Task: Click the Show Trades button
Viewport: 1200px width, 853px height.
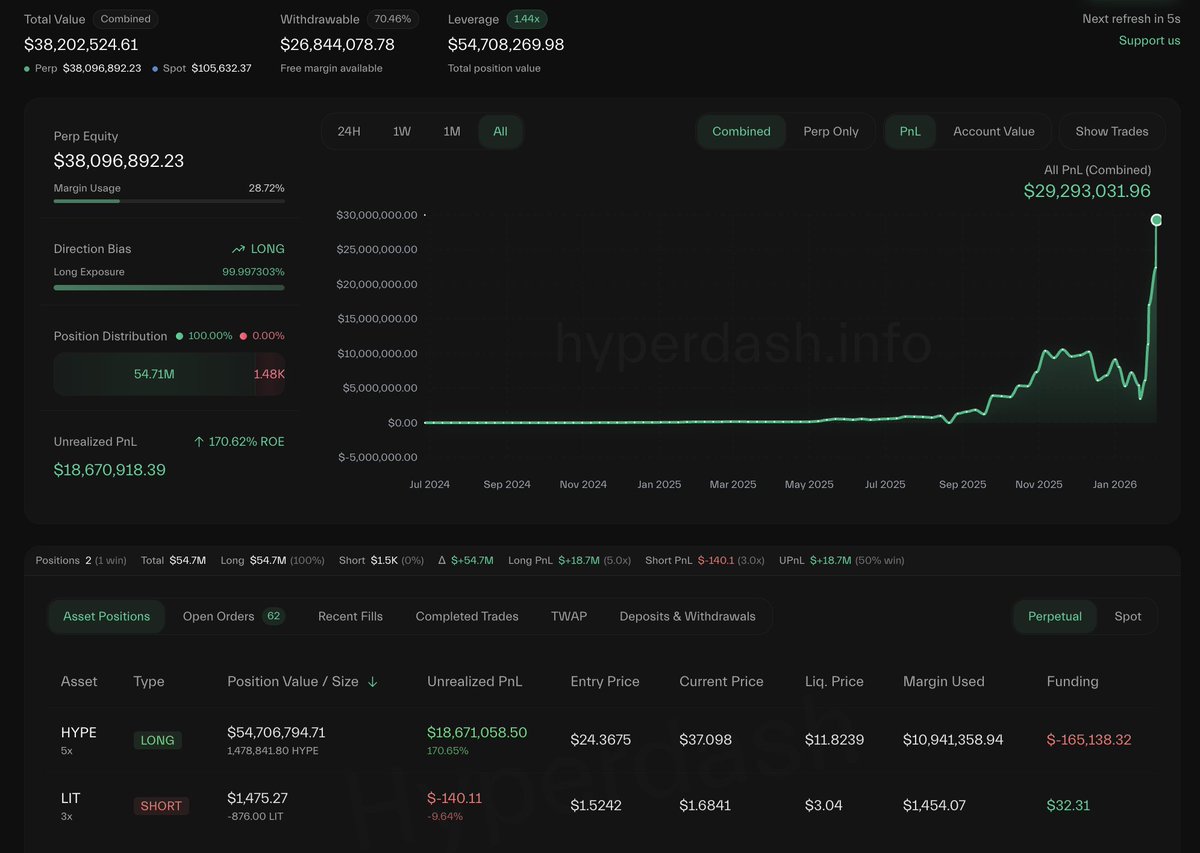Action: 1111,131
